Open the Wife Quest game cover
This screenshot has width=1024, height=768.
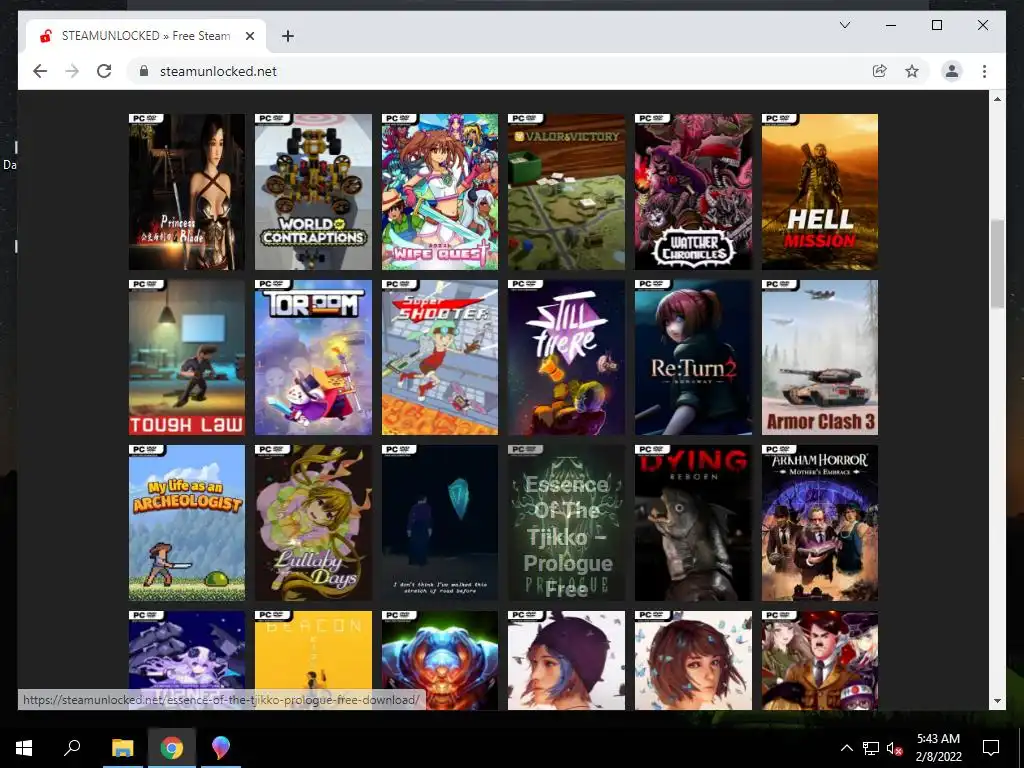[x=440, y=192]
